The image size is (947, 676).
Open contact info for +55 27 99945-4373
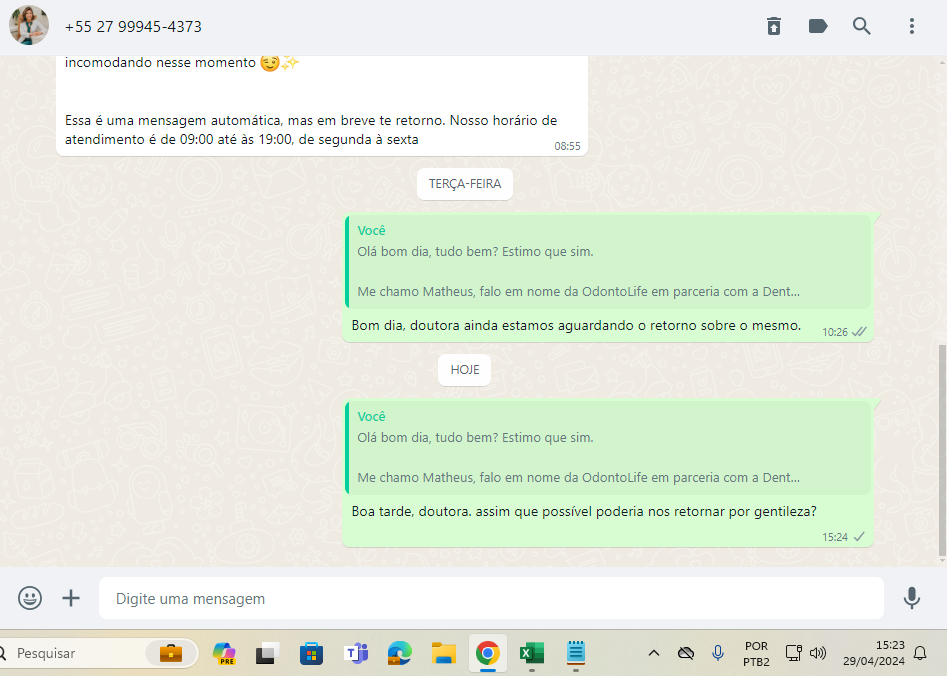coord(133,27)
